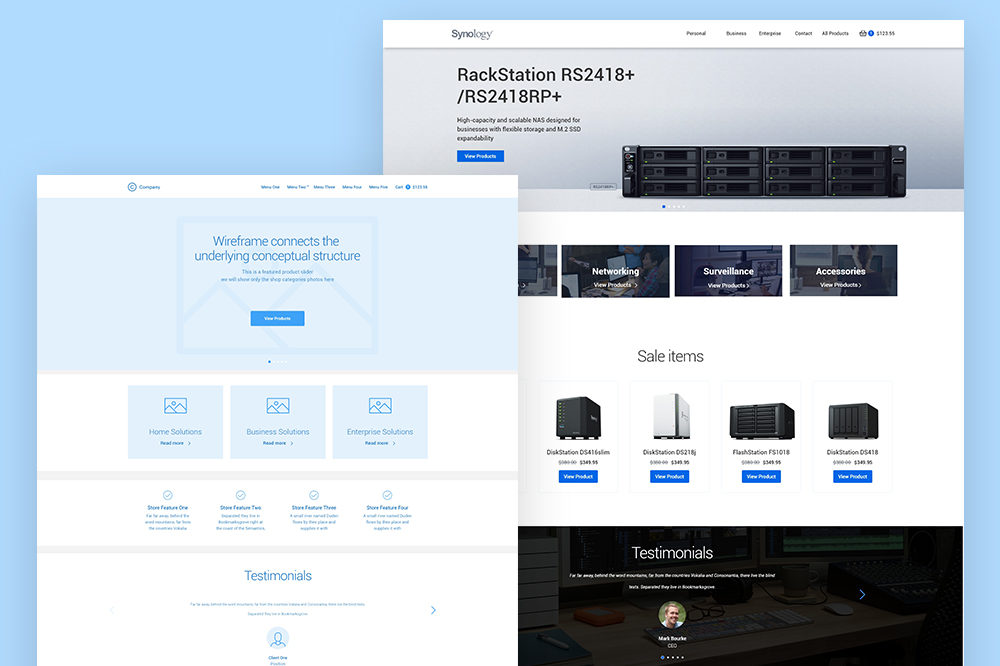The image size is (1000, 666).
Task: Click the DiskStation DS418 product image
Action: pyautogui.click(x=853, y=421)
